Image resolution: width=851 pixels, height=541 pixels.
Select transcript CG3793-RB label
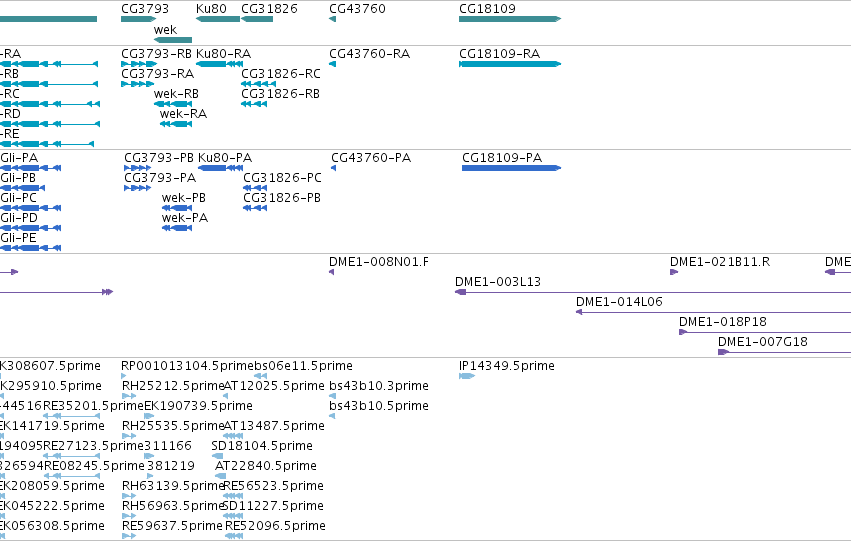pos(156,54)
